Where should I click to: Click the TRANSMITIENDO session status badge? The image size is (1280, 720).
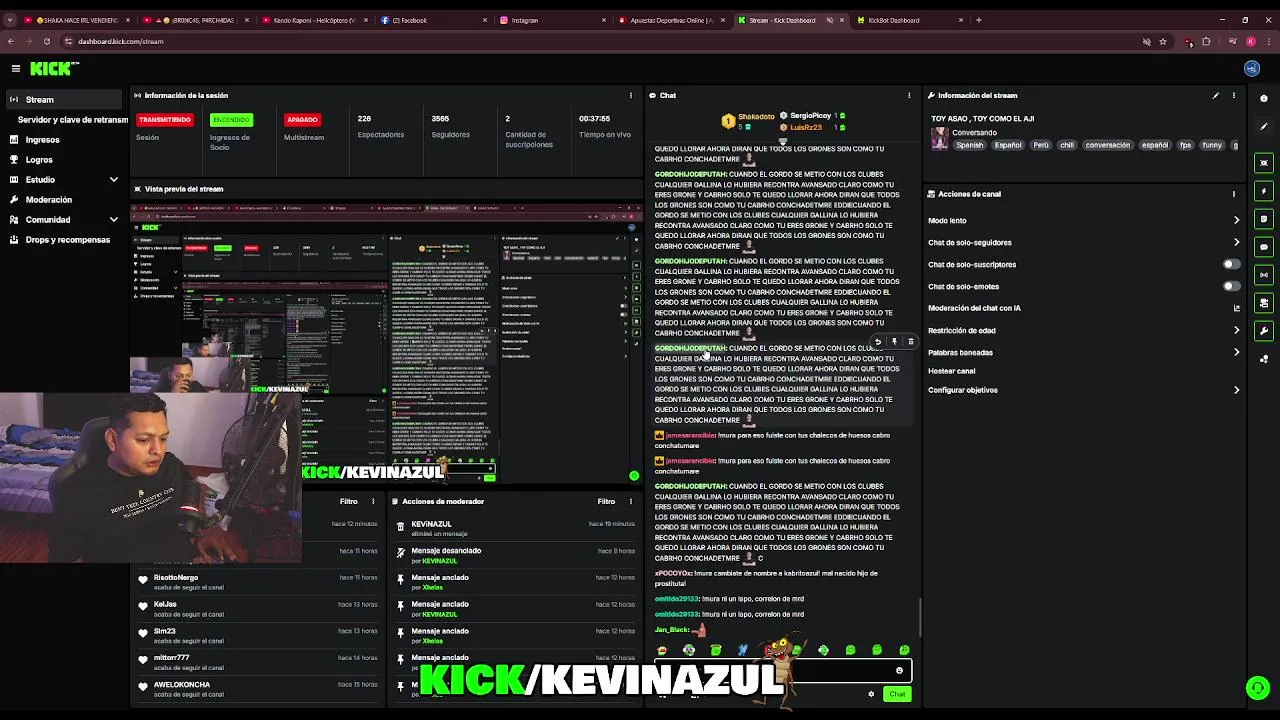(x=165, y=120)
